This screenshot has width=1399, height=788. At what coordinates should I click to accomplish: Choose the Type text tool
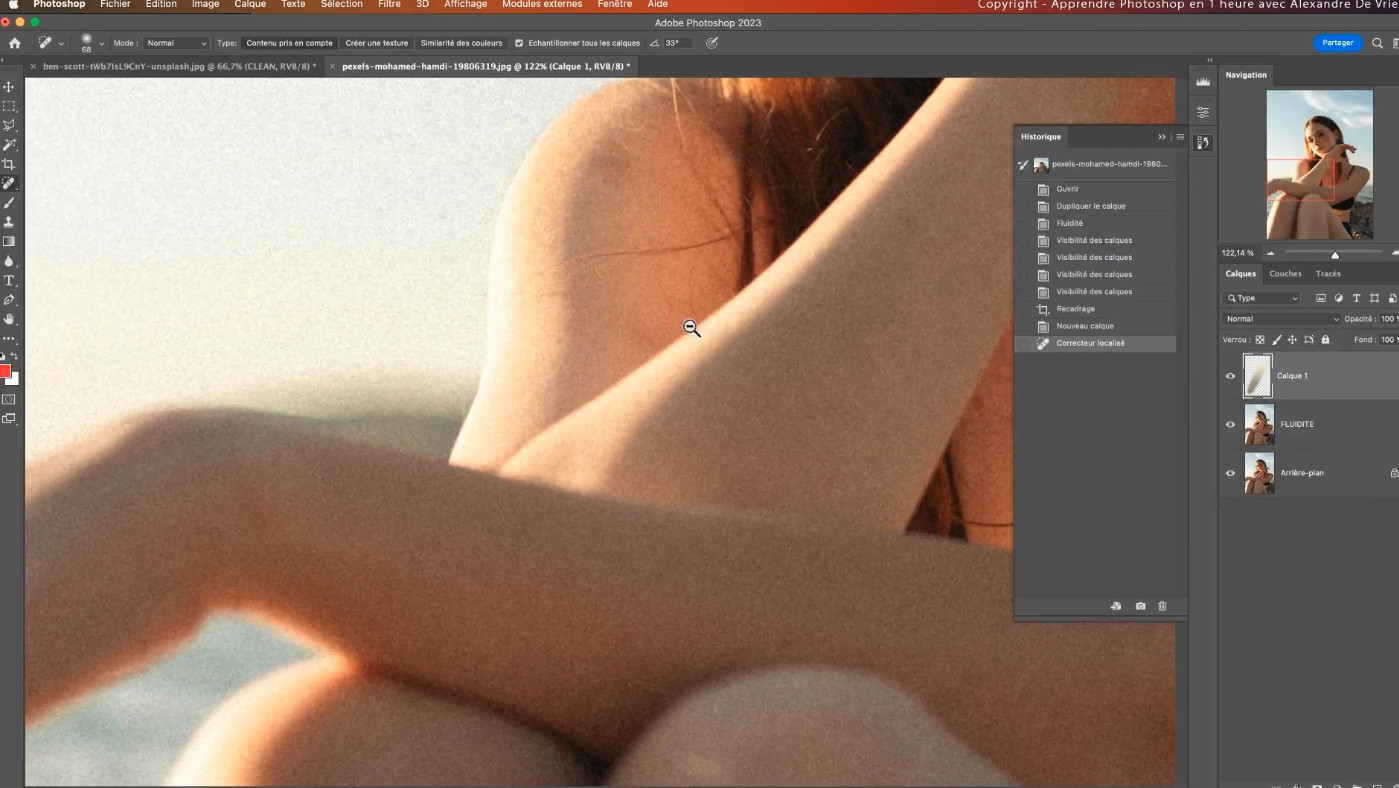[9, 281]
